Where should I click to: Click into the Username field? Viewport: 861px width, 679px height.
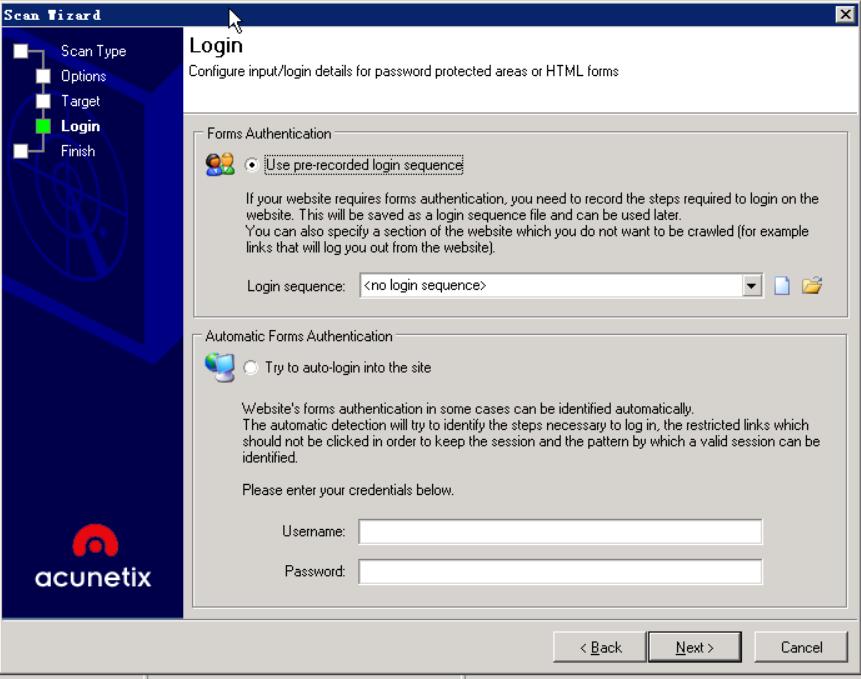[x=560, y=531]
